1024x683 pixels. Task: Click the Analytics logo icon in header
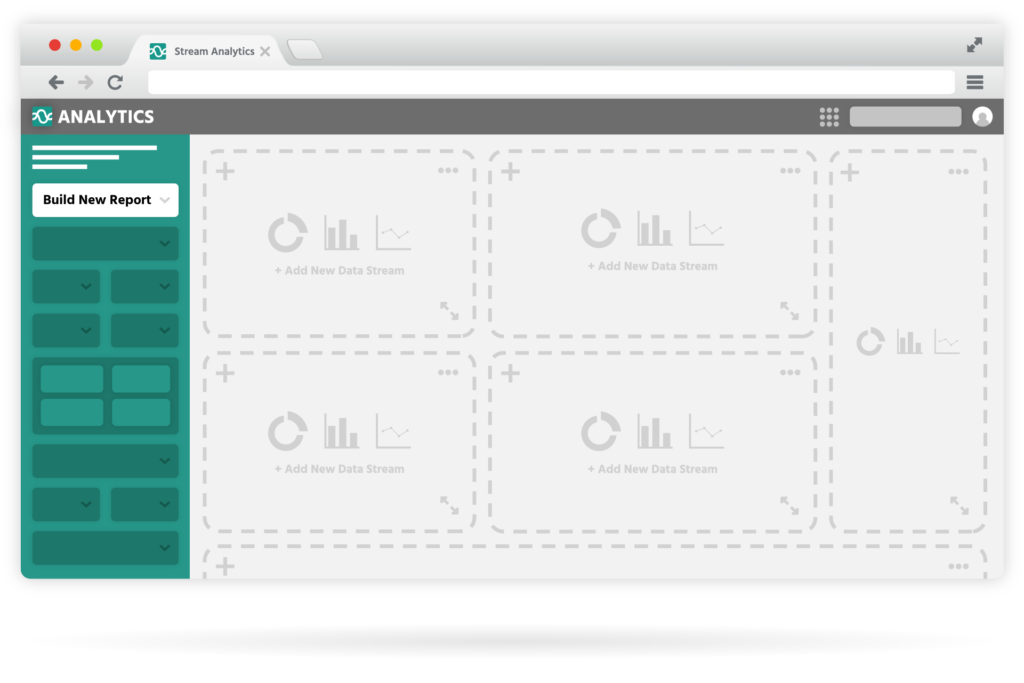click(42, 116)
